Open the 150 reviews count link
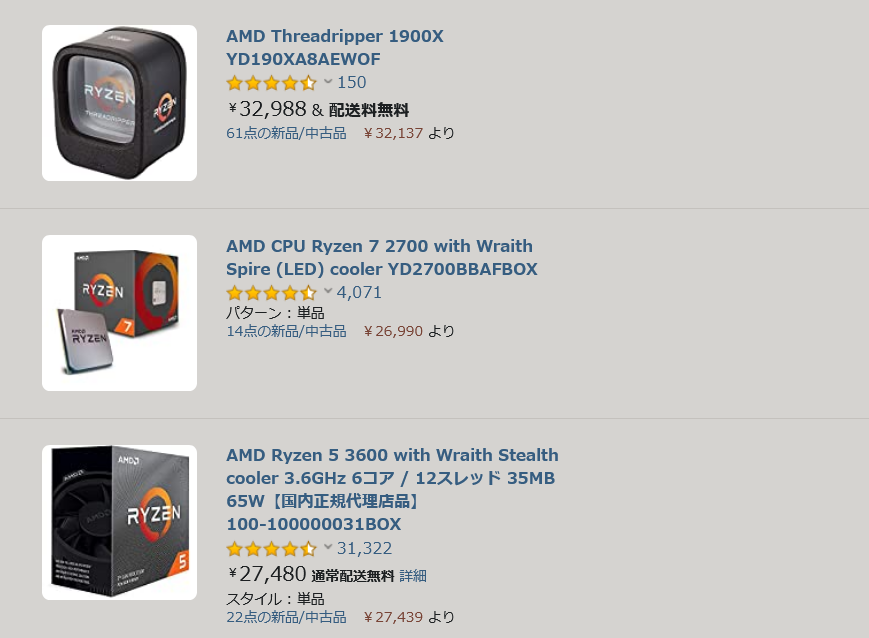The width and height of the screenshot is (869, 638). click(x=351, y=83)
